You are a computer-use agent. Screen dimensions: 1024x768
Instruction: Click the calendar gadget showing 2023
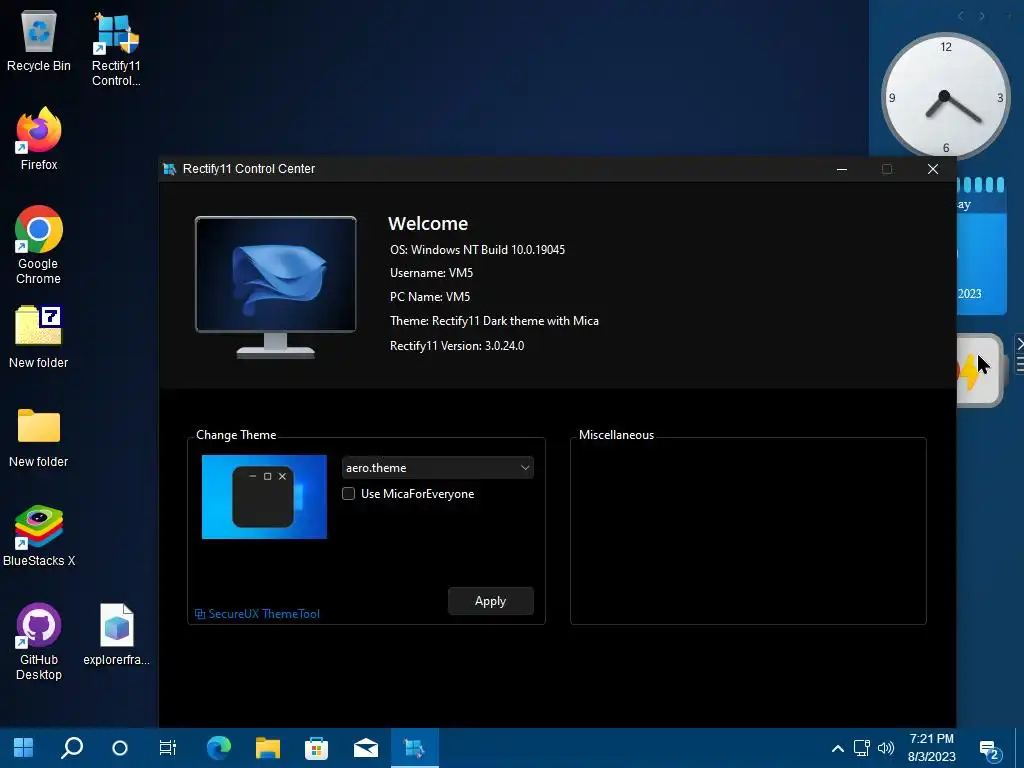pos(981,246)
